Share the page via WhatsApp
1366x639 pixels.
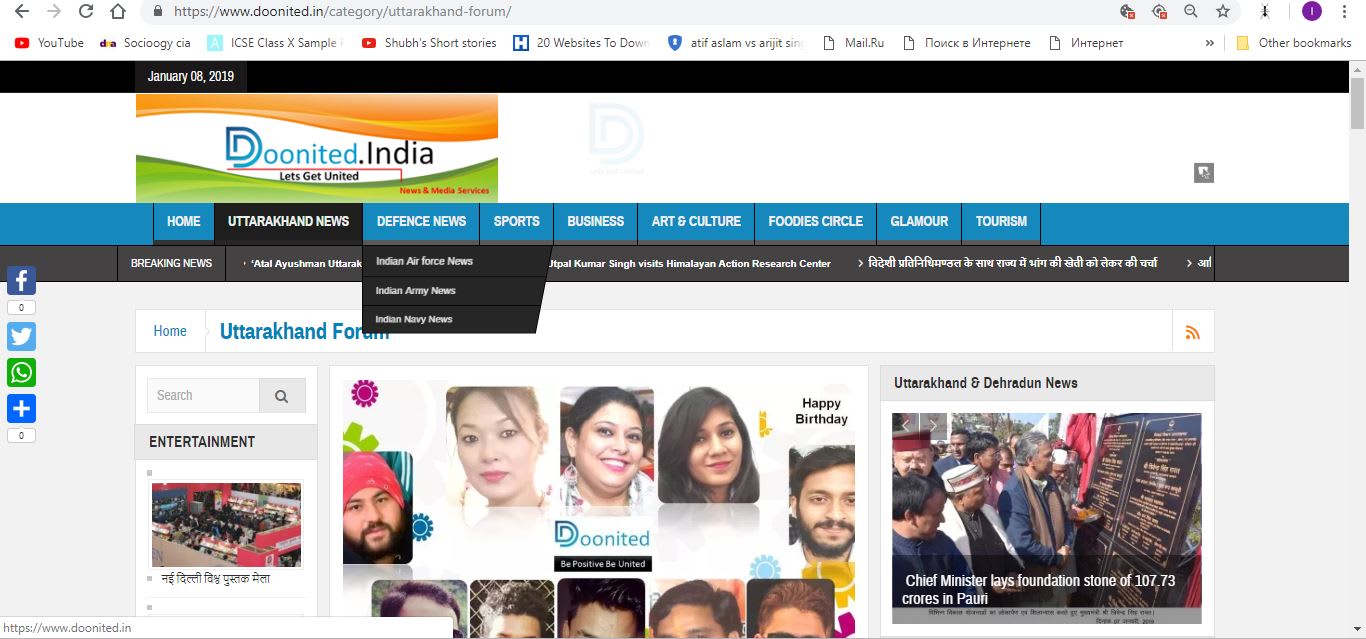[21, 373]
